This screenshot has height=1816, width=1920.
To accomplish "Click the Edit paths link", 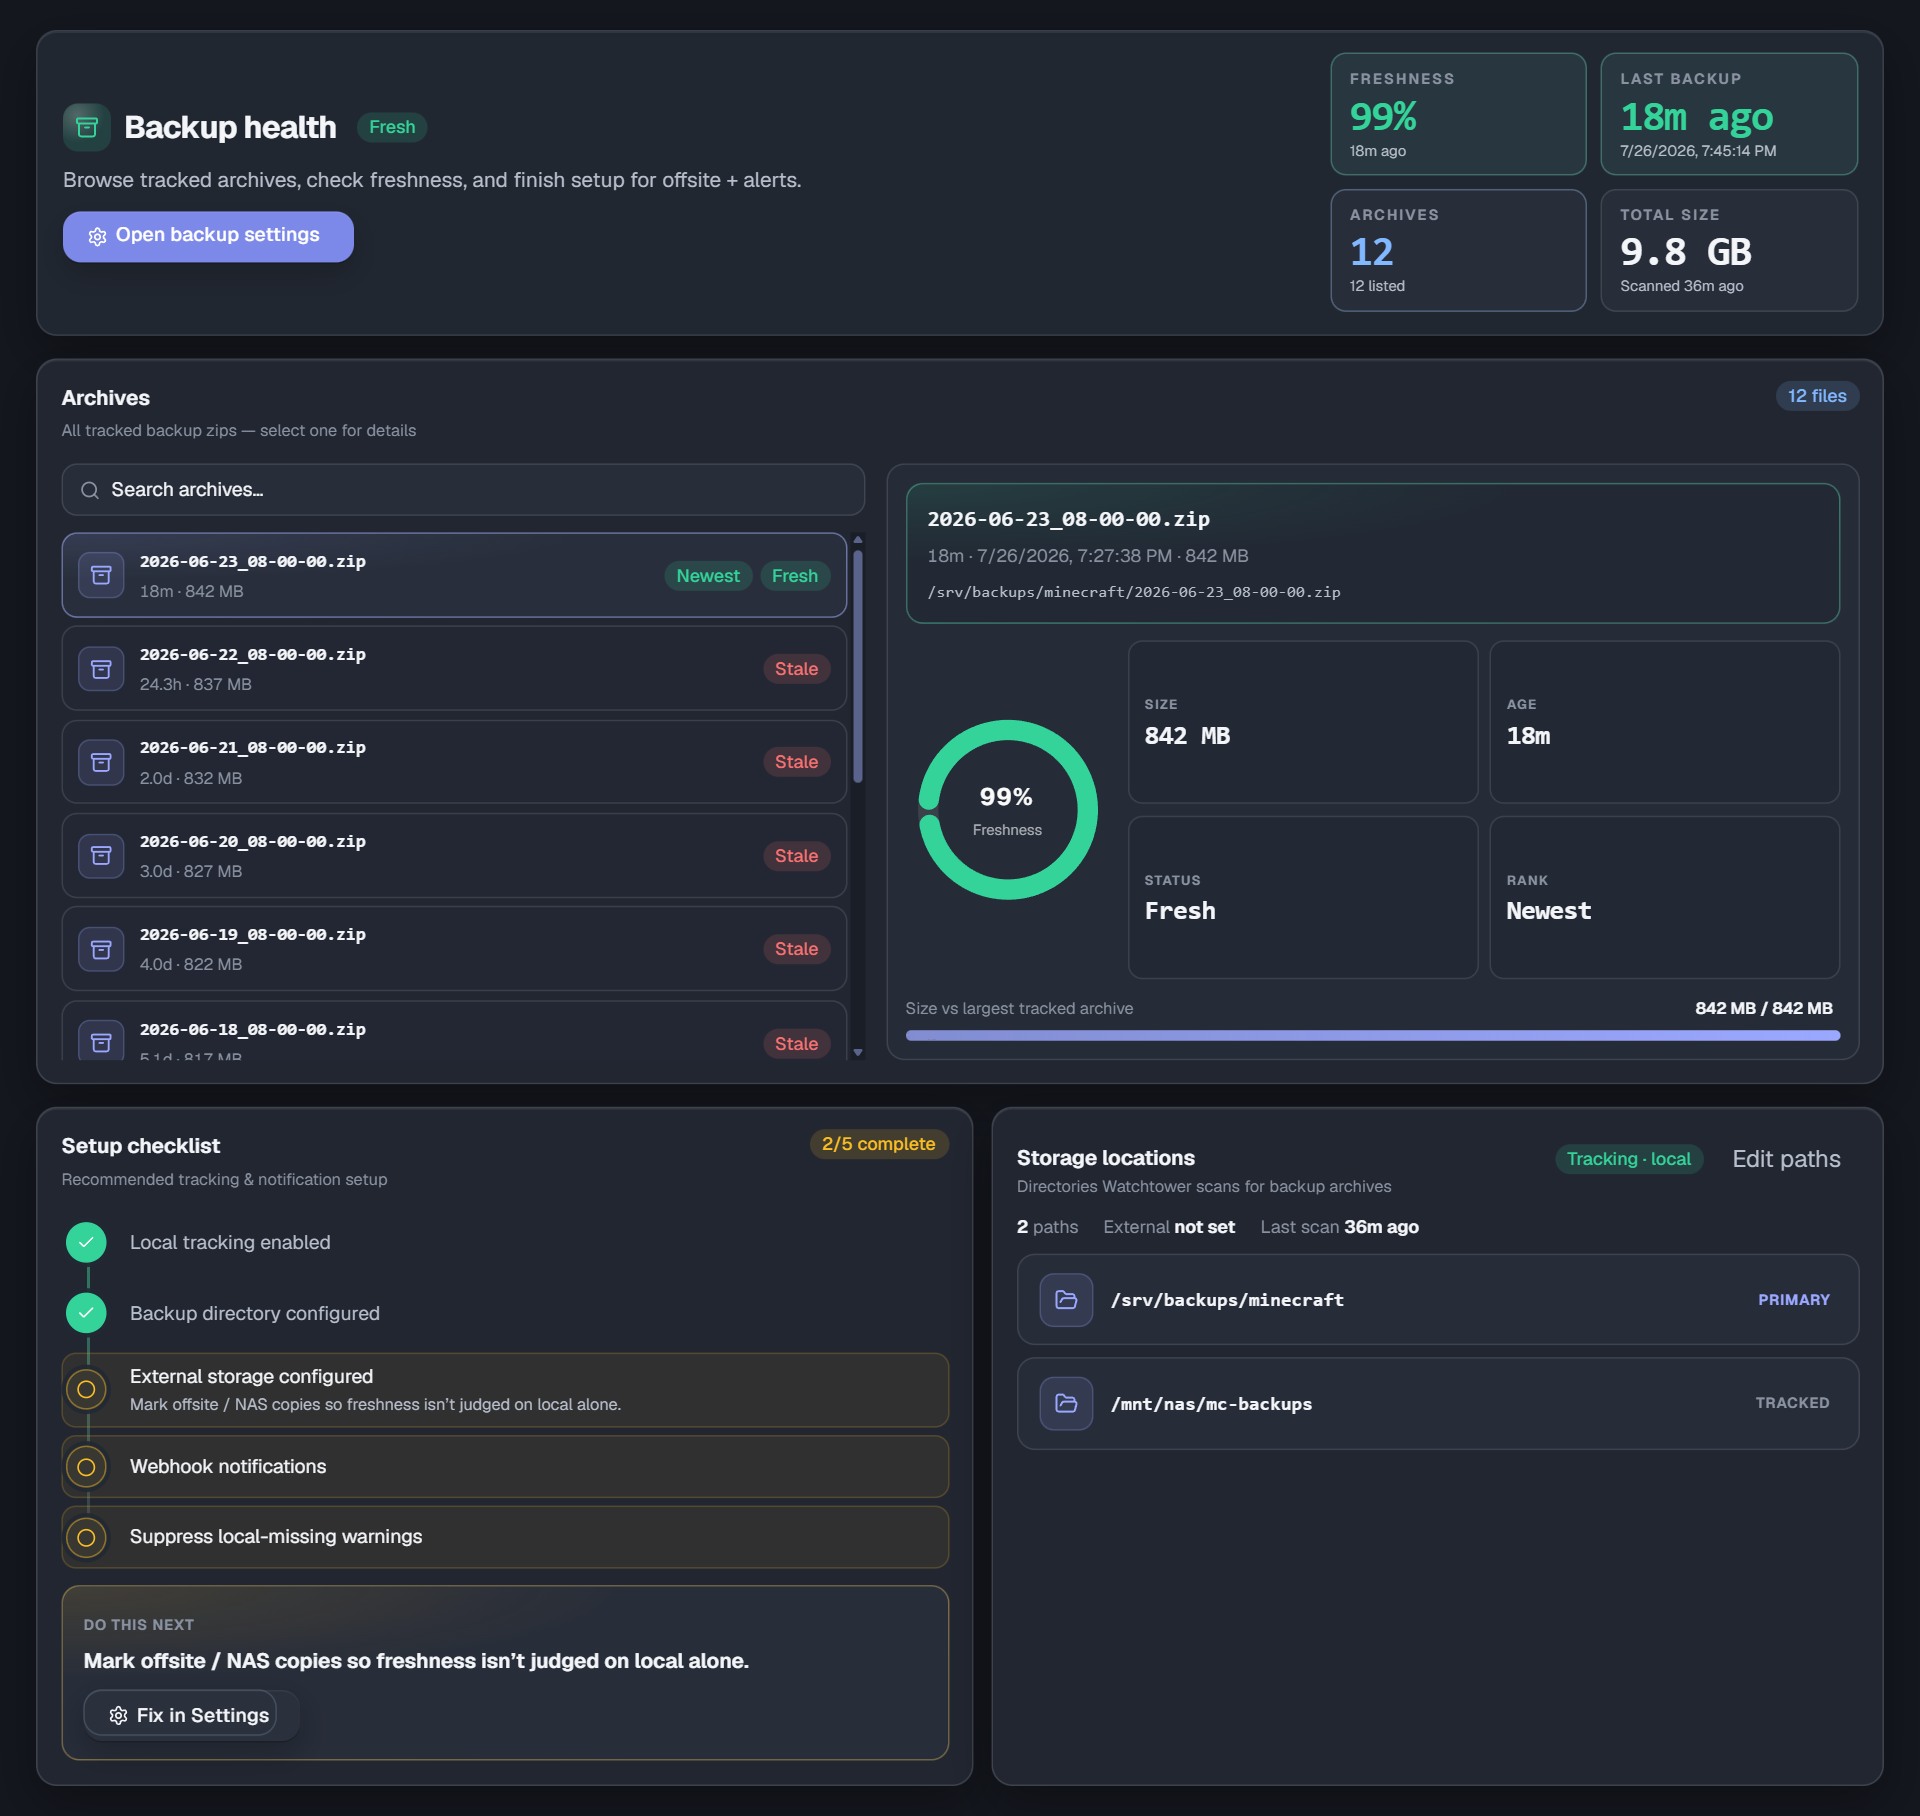I will pyautogui.click(x=1786, y=1159).
